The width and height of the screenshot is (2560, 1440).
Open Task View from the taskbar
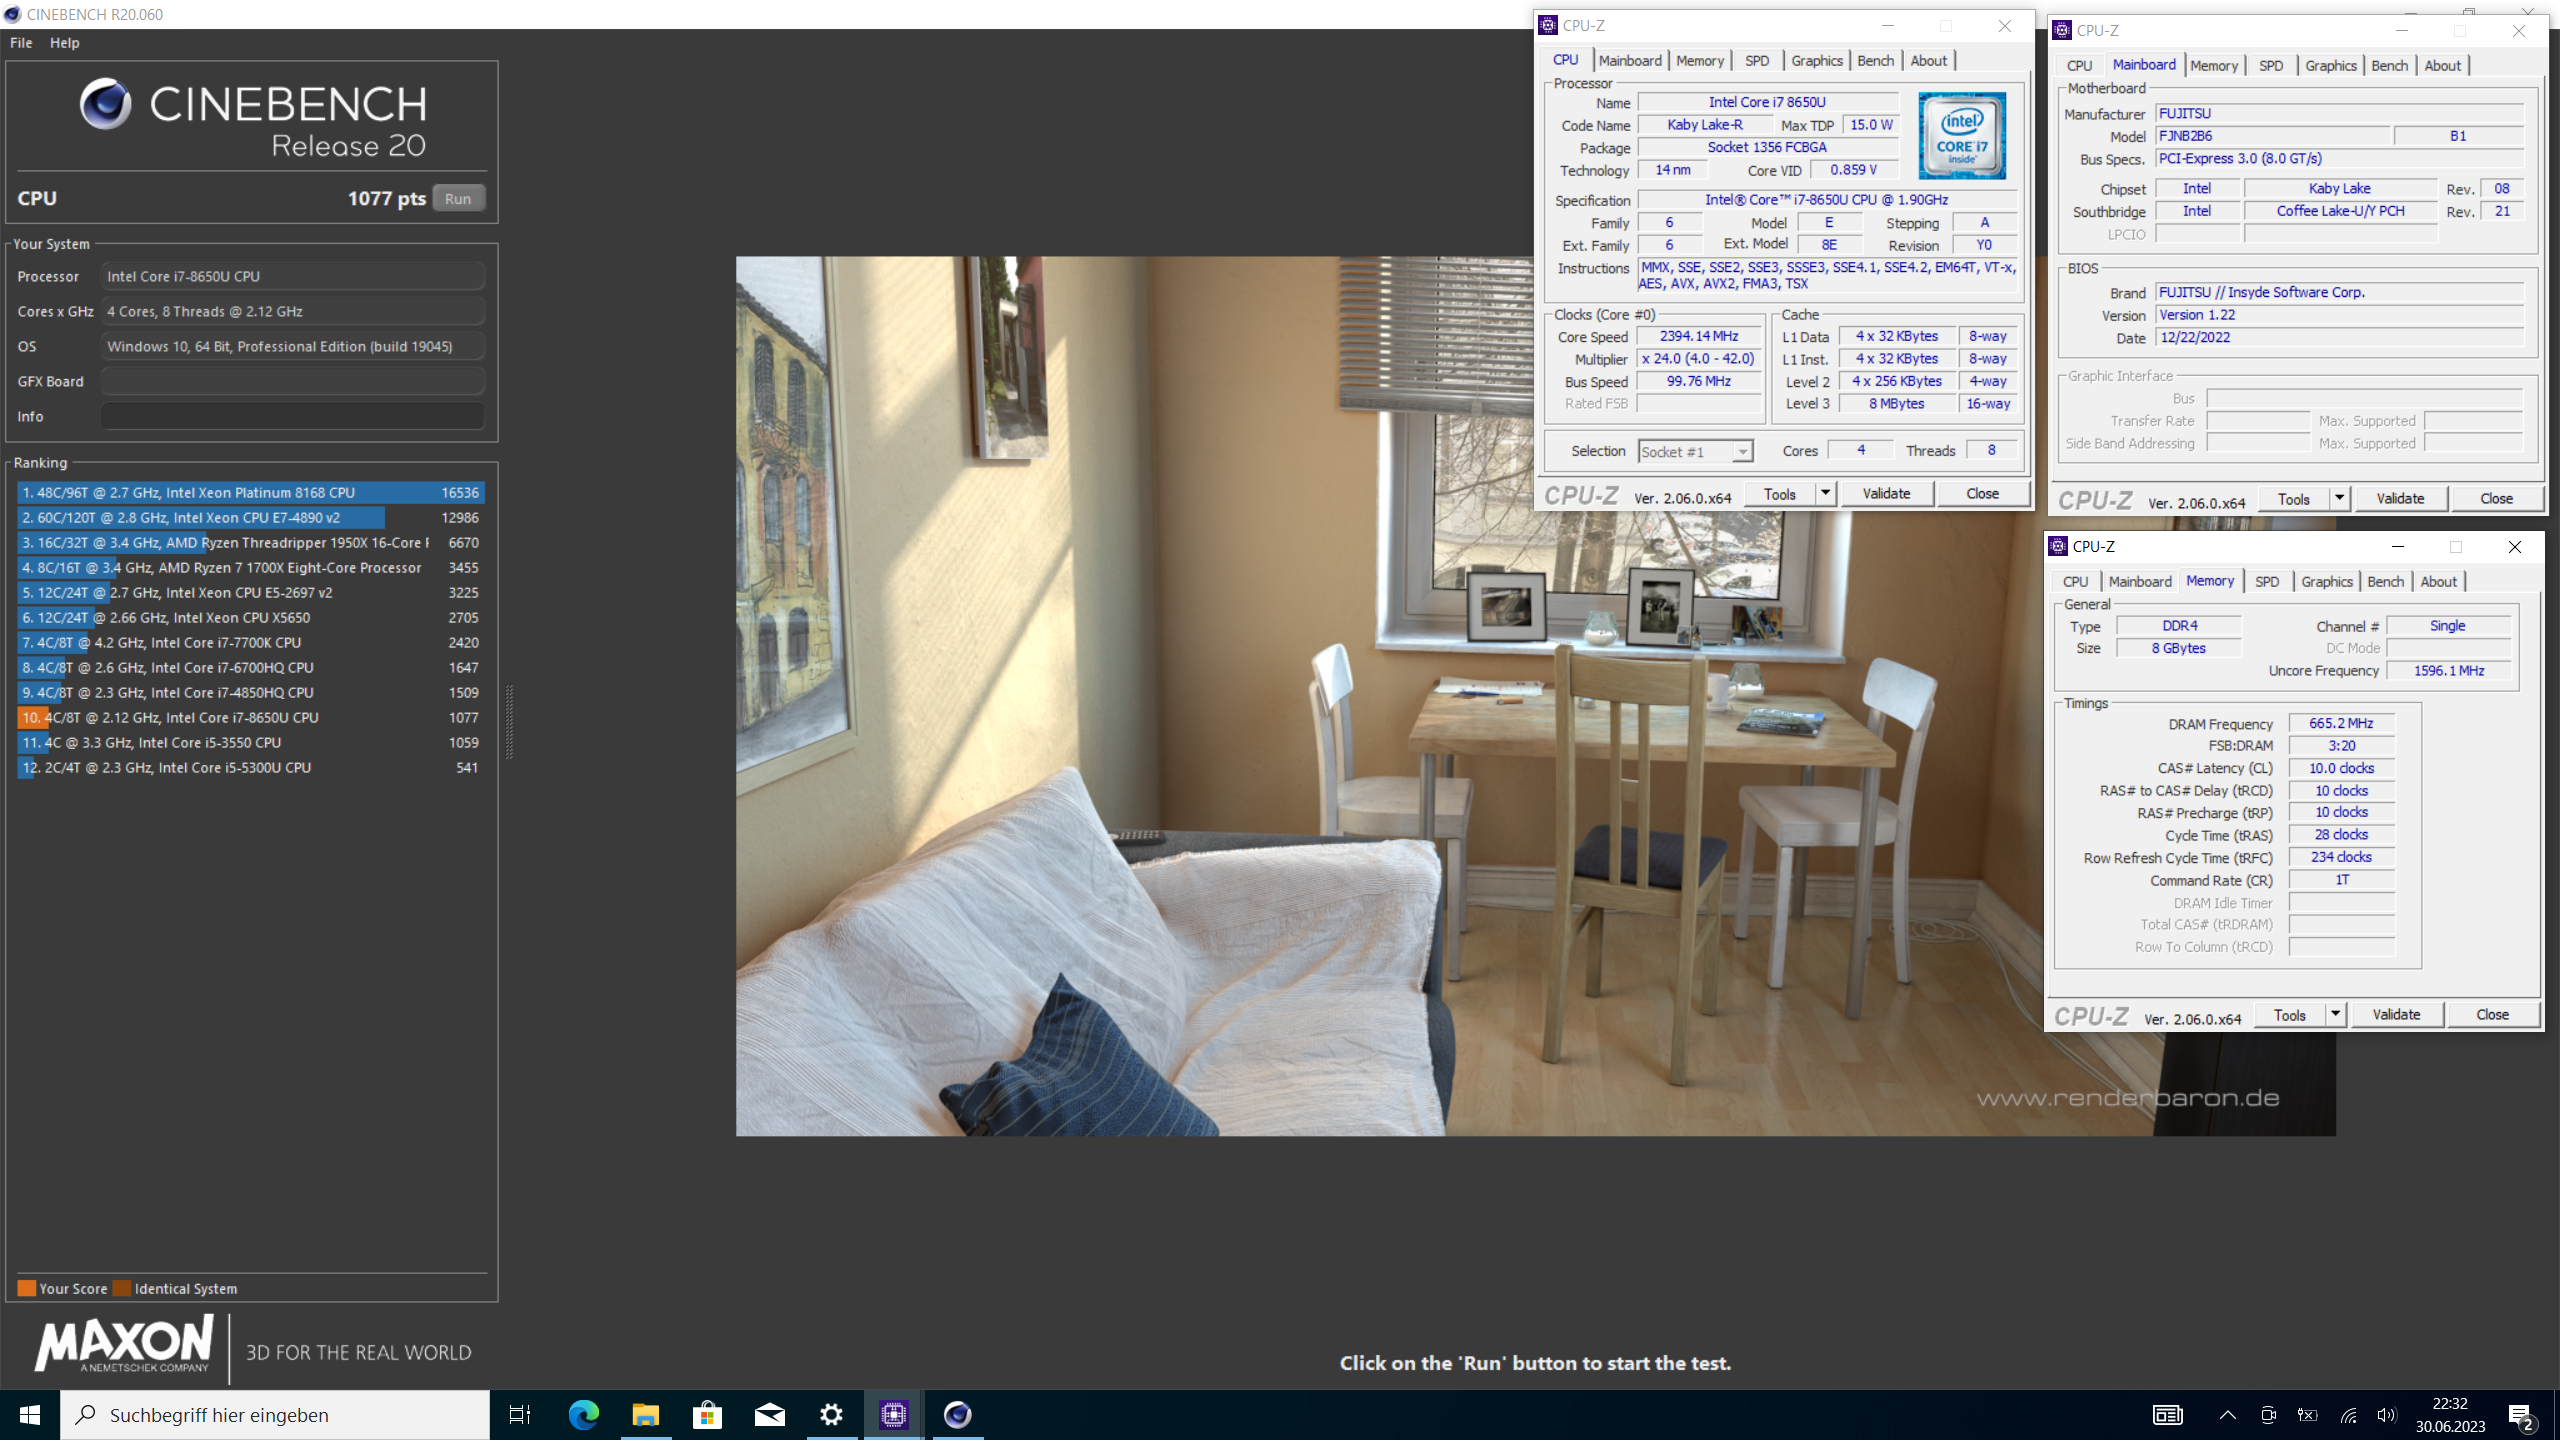(520, 1414)
